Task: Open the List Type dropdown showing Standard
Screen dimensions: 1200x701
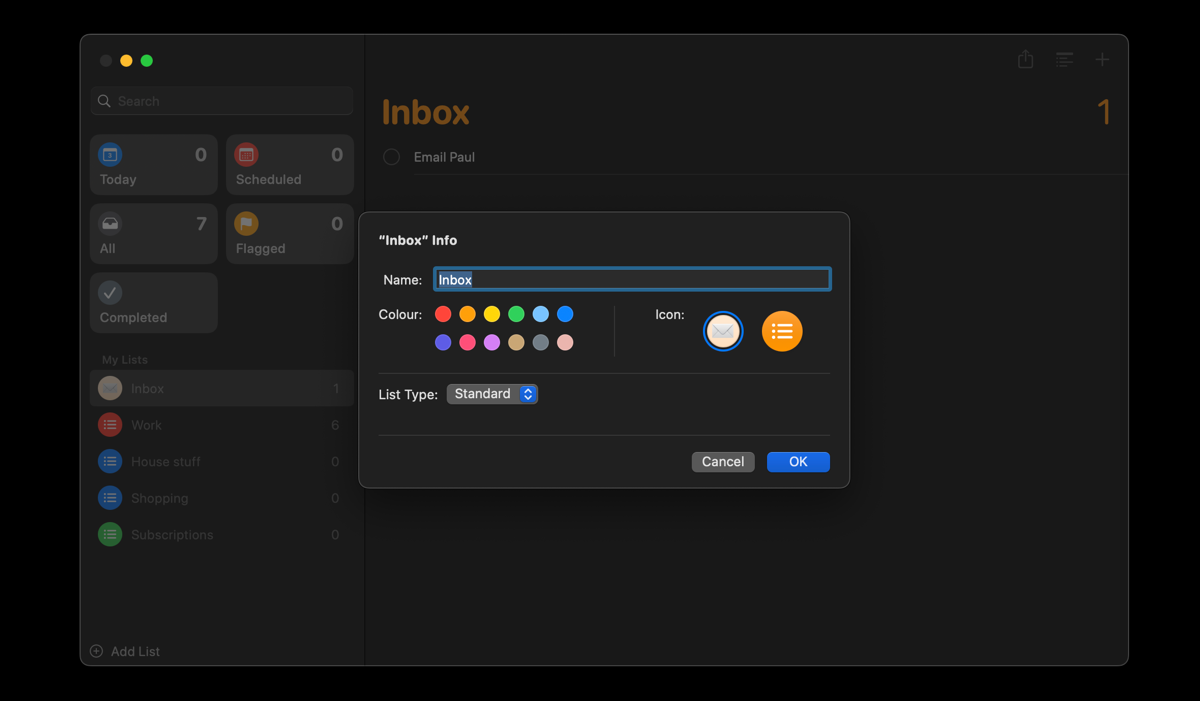Action: point(492,393)
